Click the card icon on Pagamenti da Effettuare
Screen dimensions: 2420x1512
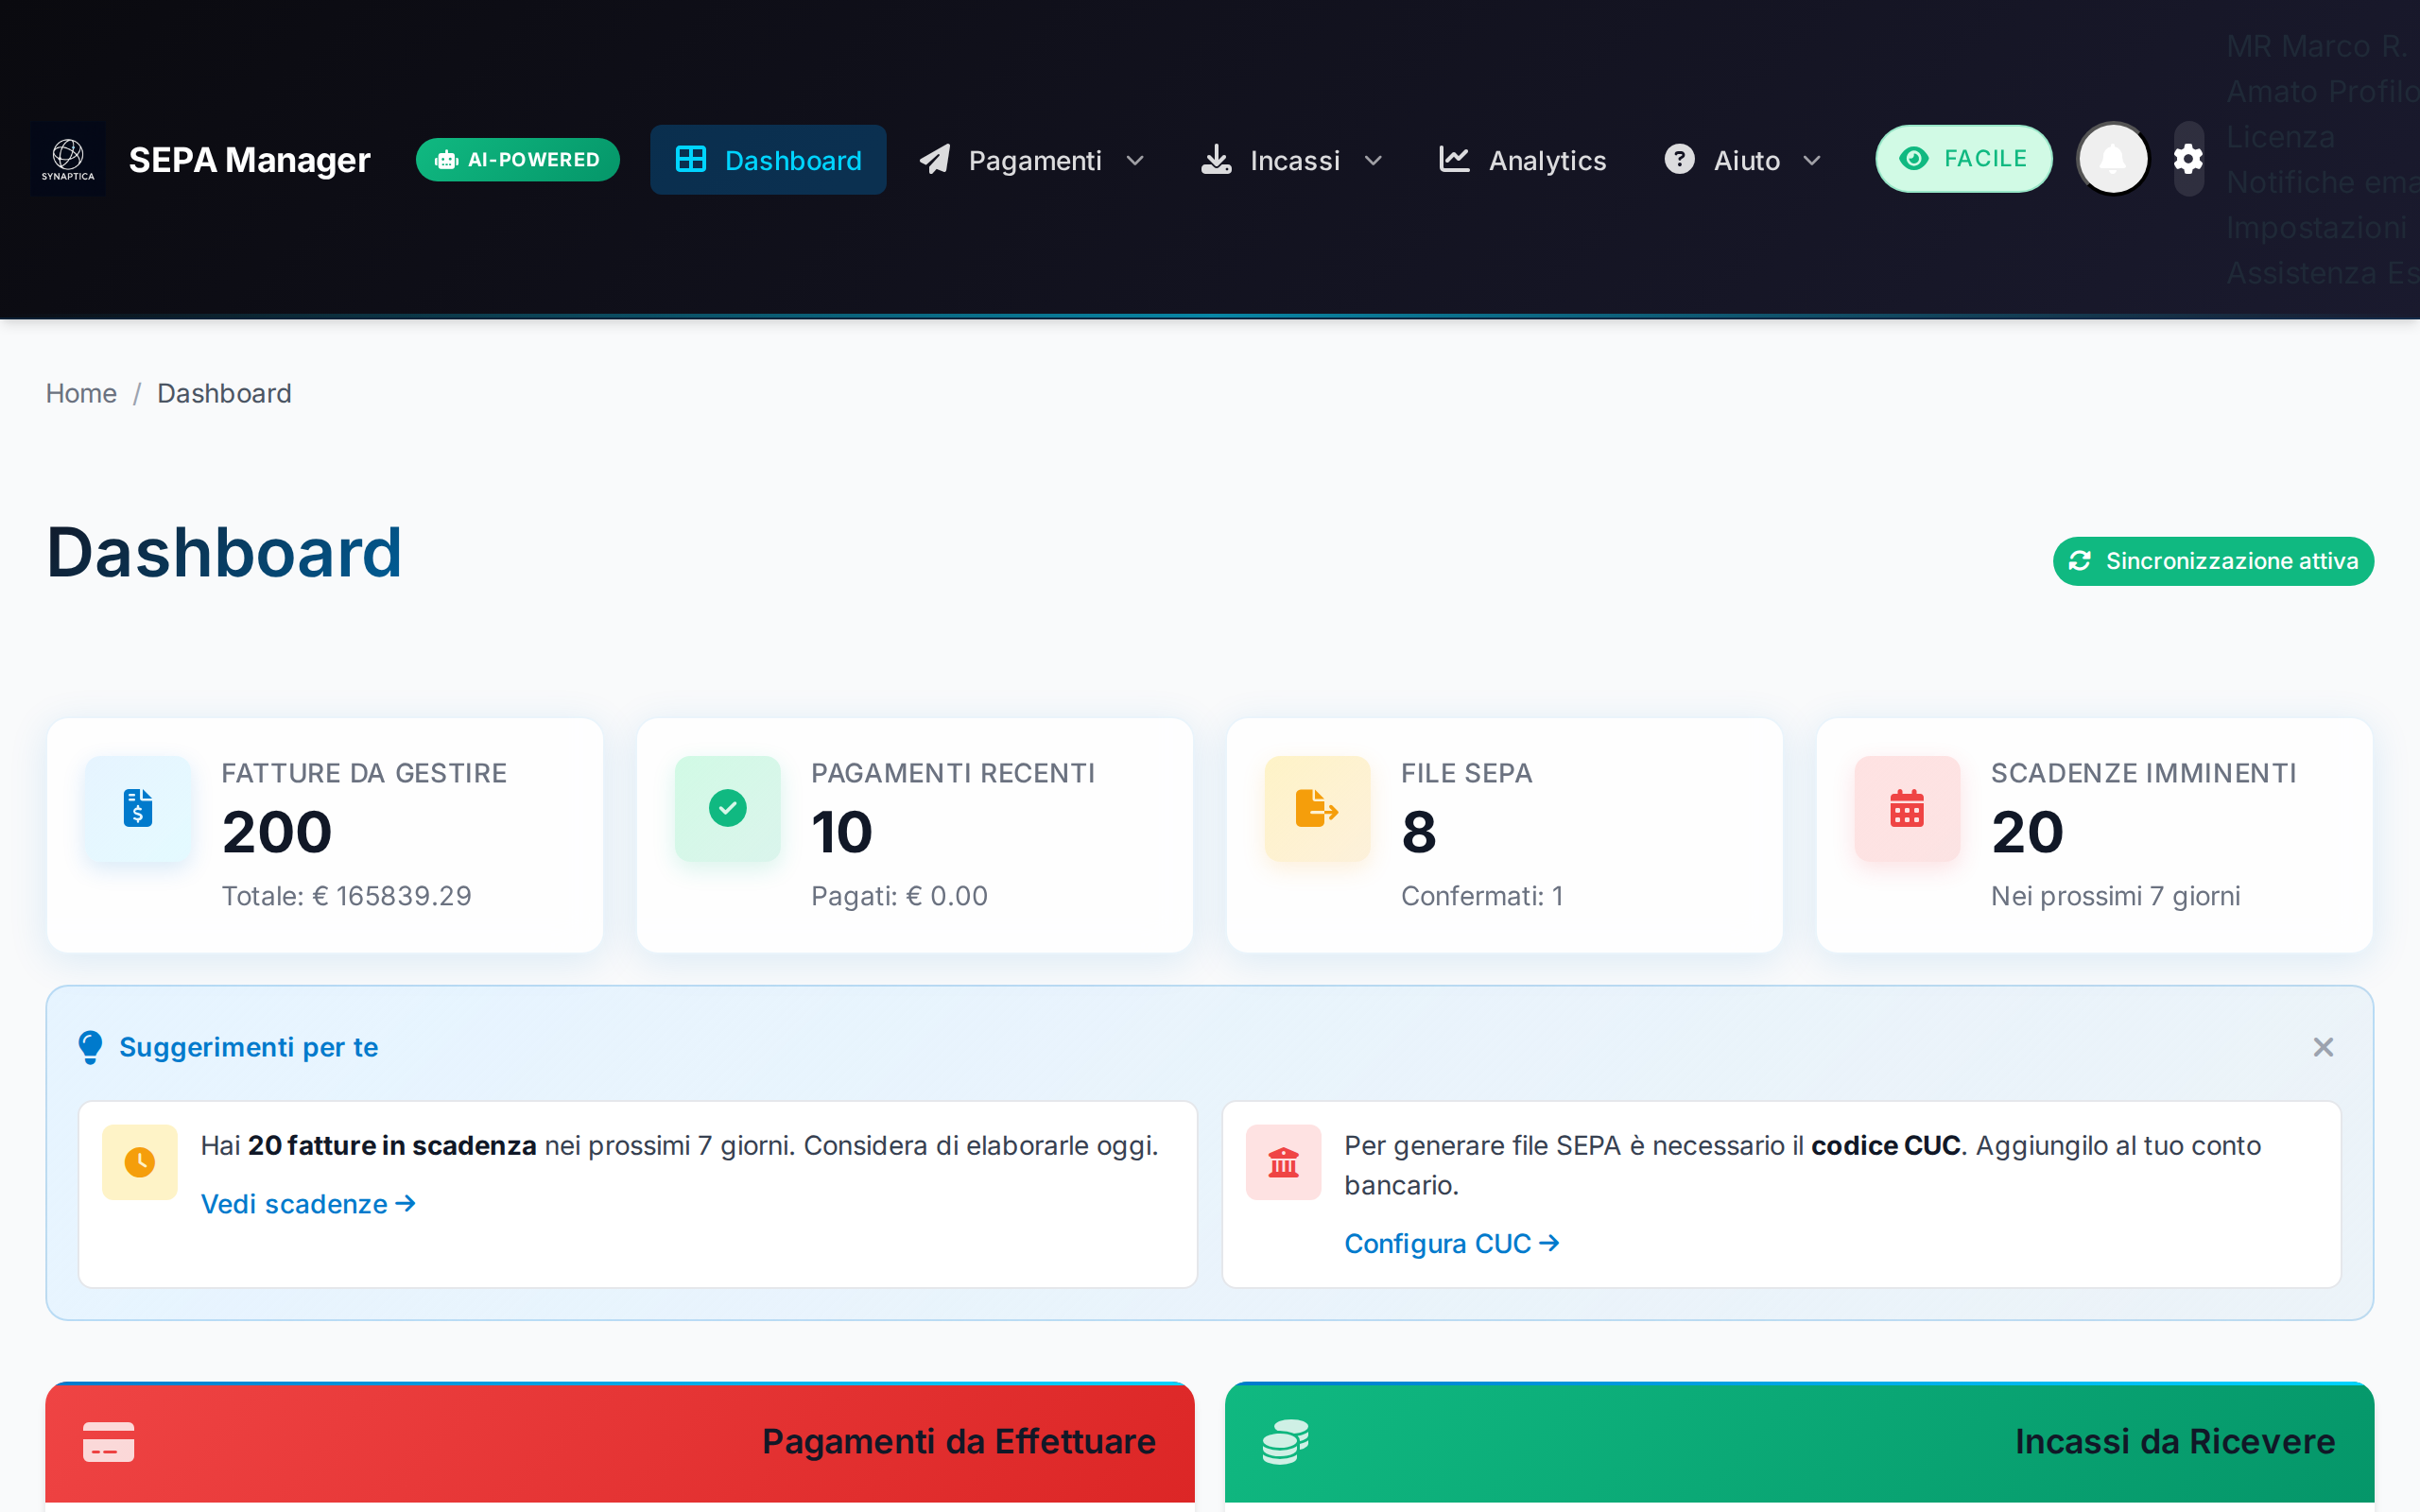pos(106,1441)
